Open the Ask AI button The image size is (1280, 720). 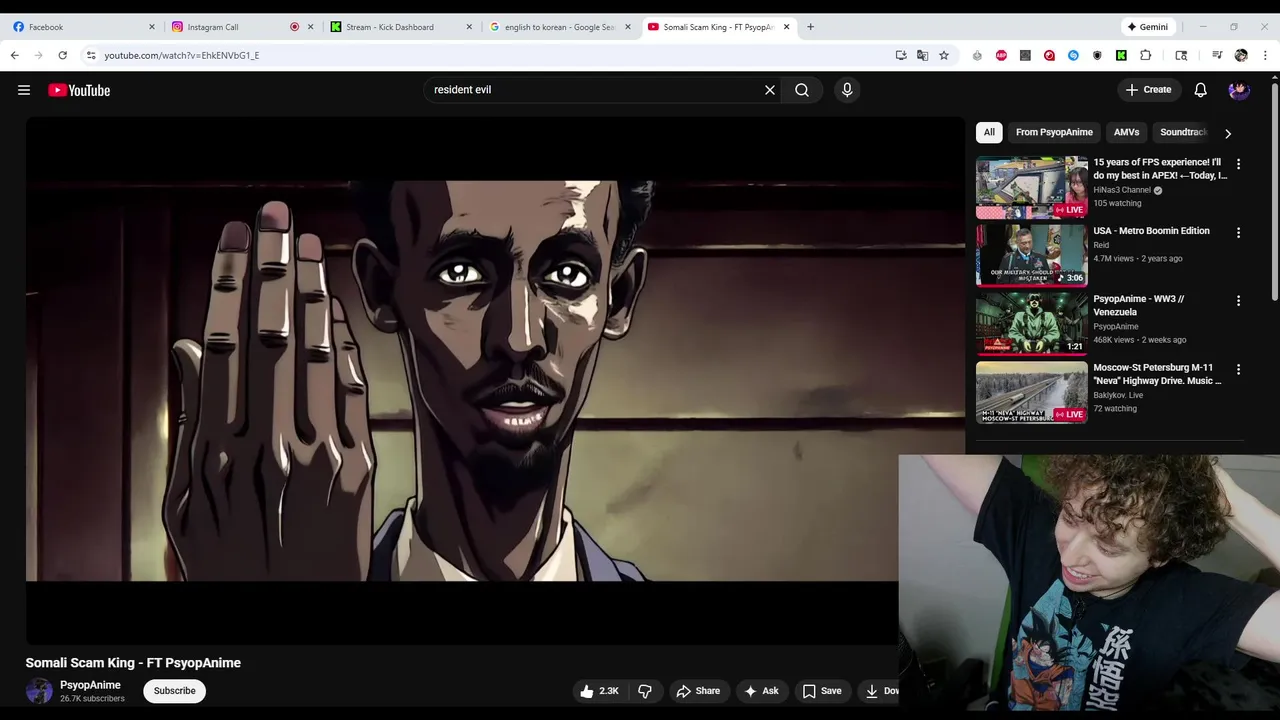point(761,691)
